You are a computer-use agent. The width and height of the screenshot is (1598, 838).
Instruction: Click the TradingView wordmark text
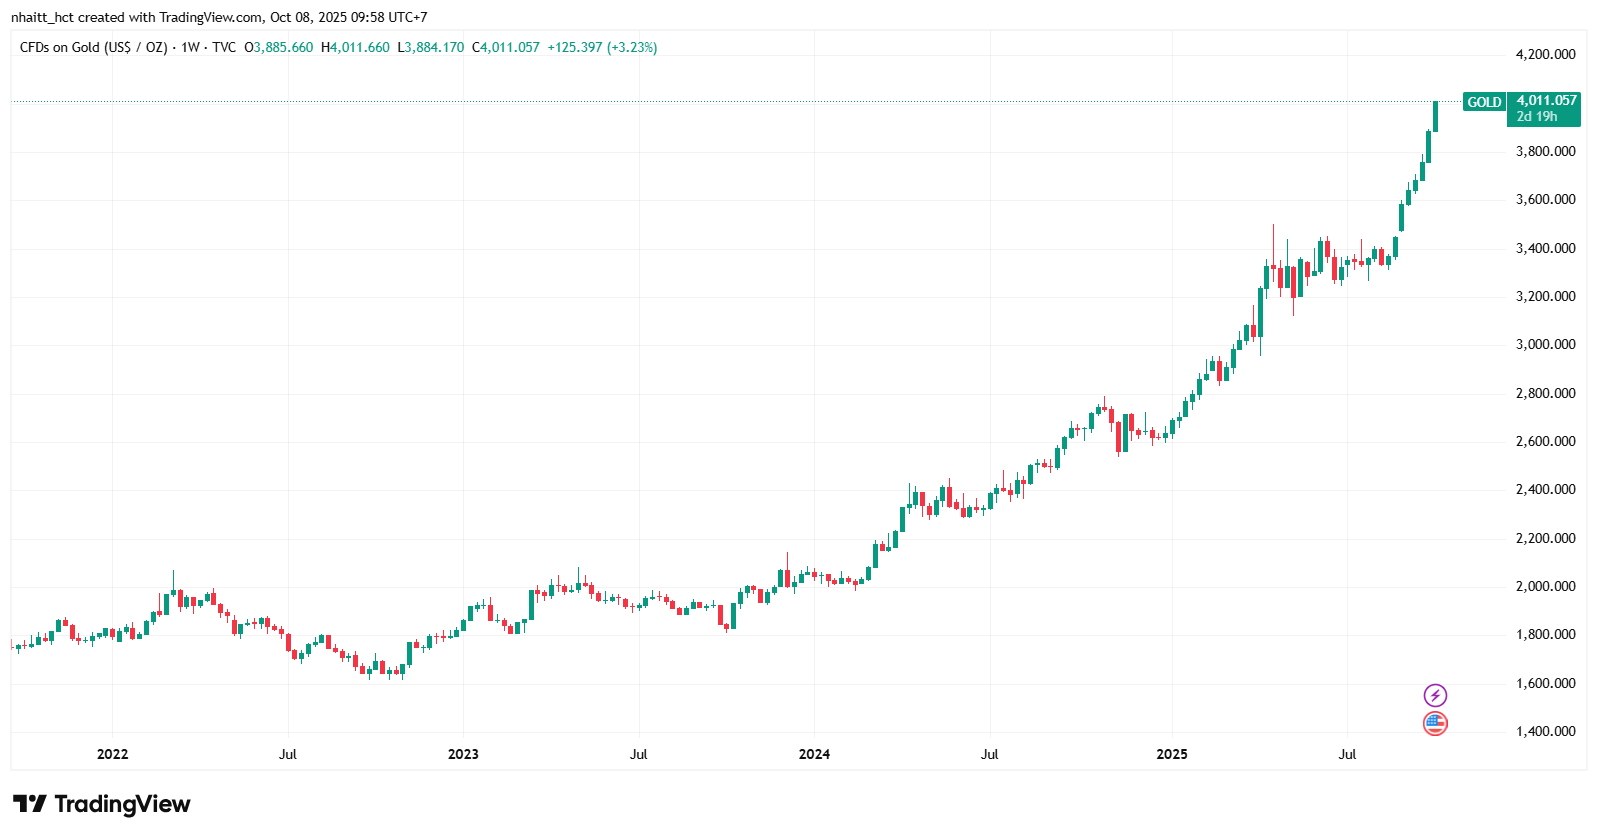122,804
